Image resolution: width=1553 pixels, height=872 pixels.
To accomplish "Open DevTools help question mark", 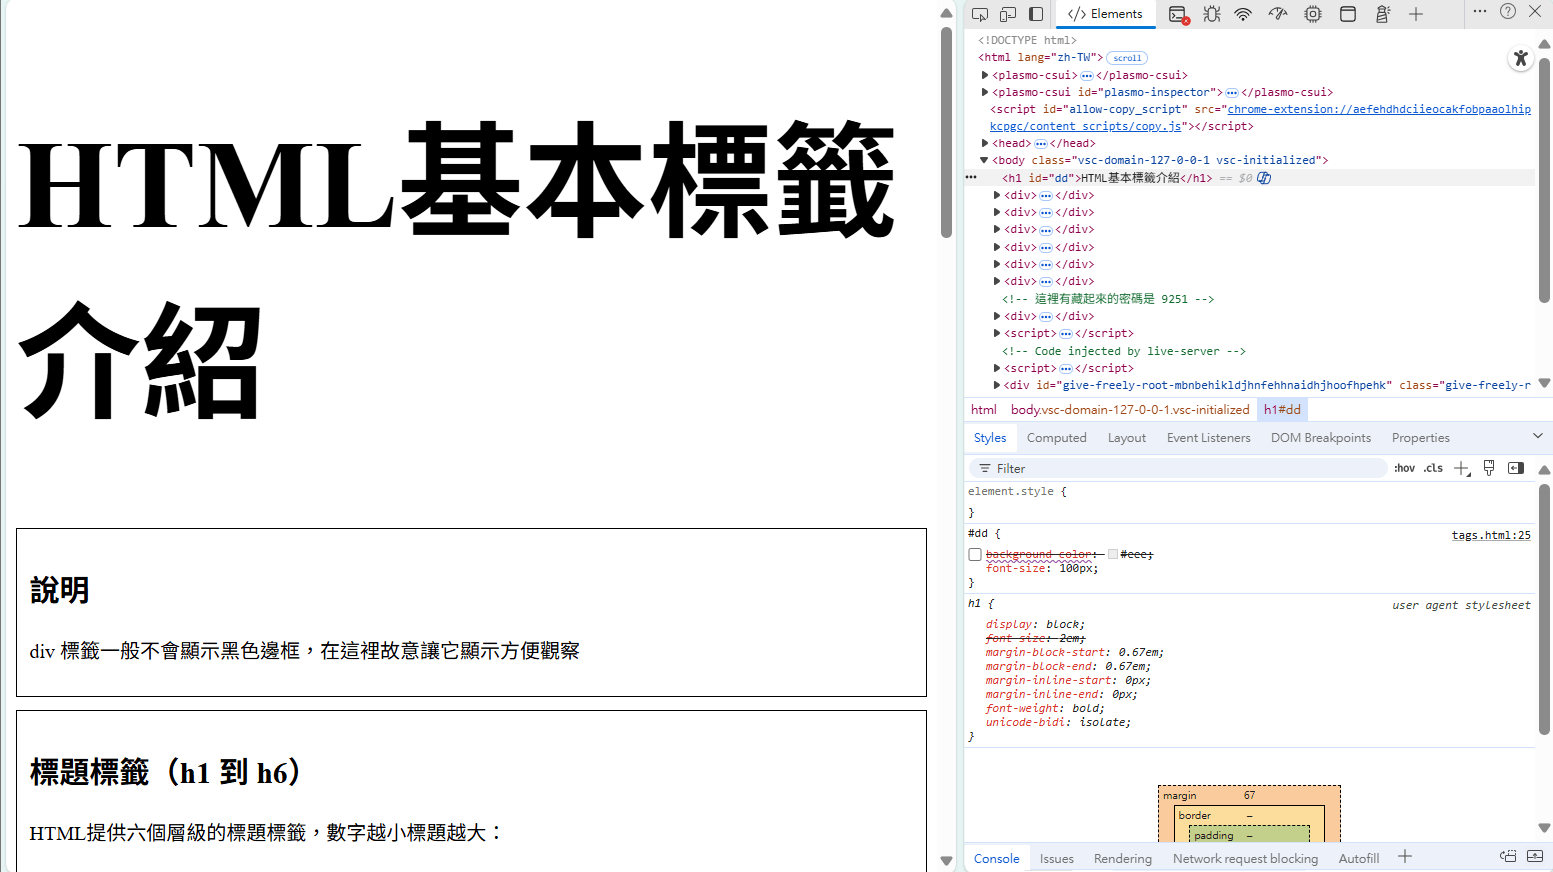I will pos(1508,11).
